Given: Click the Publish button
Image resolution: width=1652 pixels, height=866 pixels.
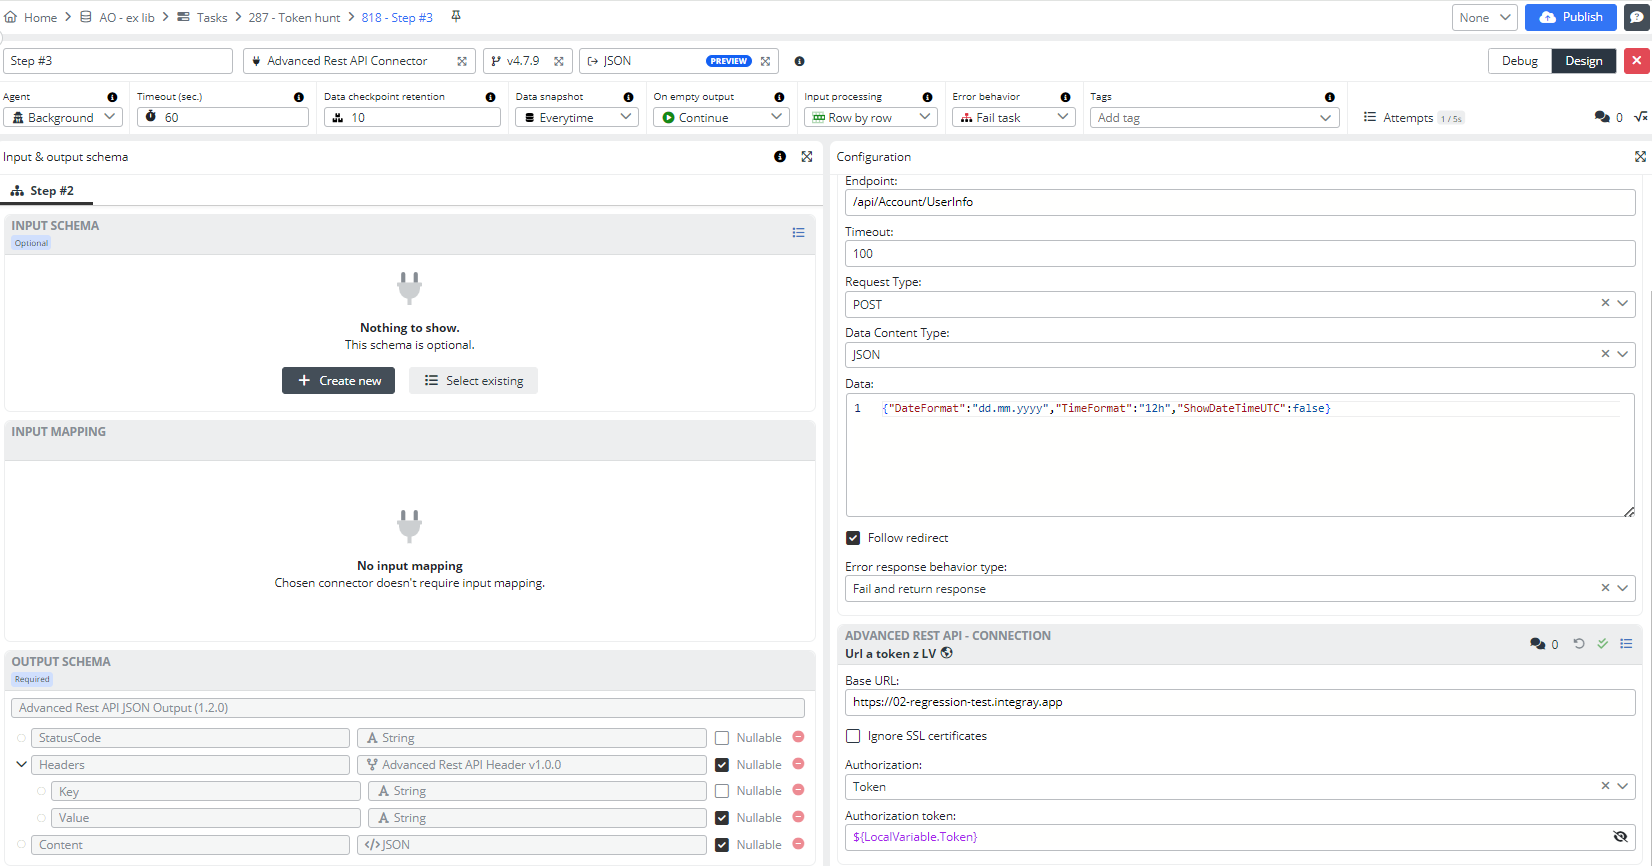Looking at the screenshot, I should pyautogui.click(x=1570, y=17).
